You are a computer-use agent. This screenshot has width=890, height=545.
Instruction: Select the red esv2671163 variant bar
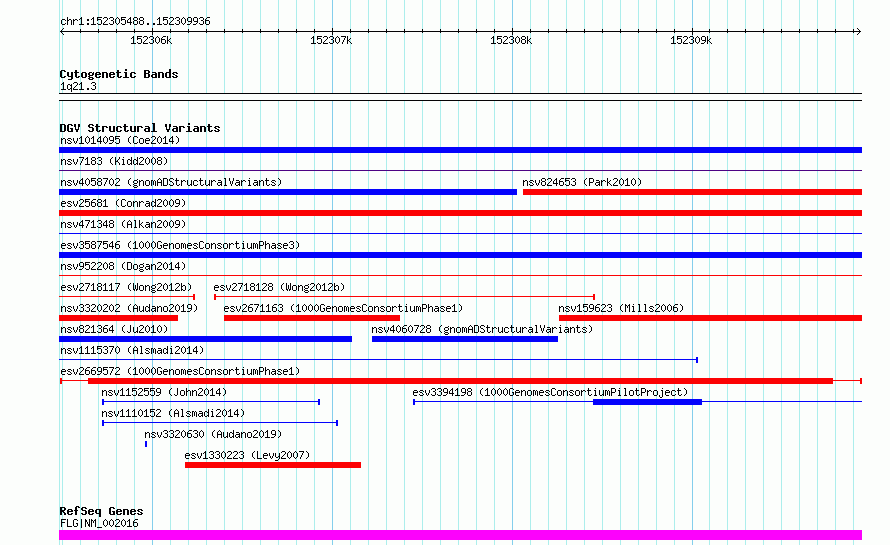click(312, 318)
